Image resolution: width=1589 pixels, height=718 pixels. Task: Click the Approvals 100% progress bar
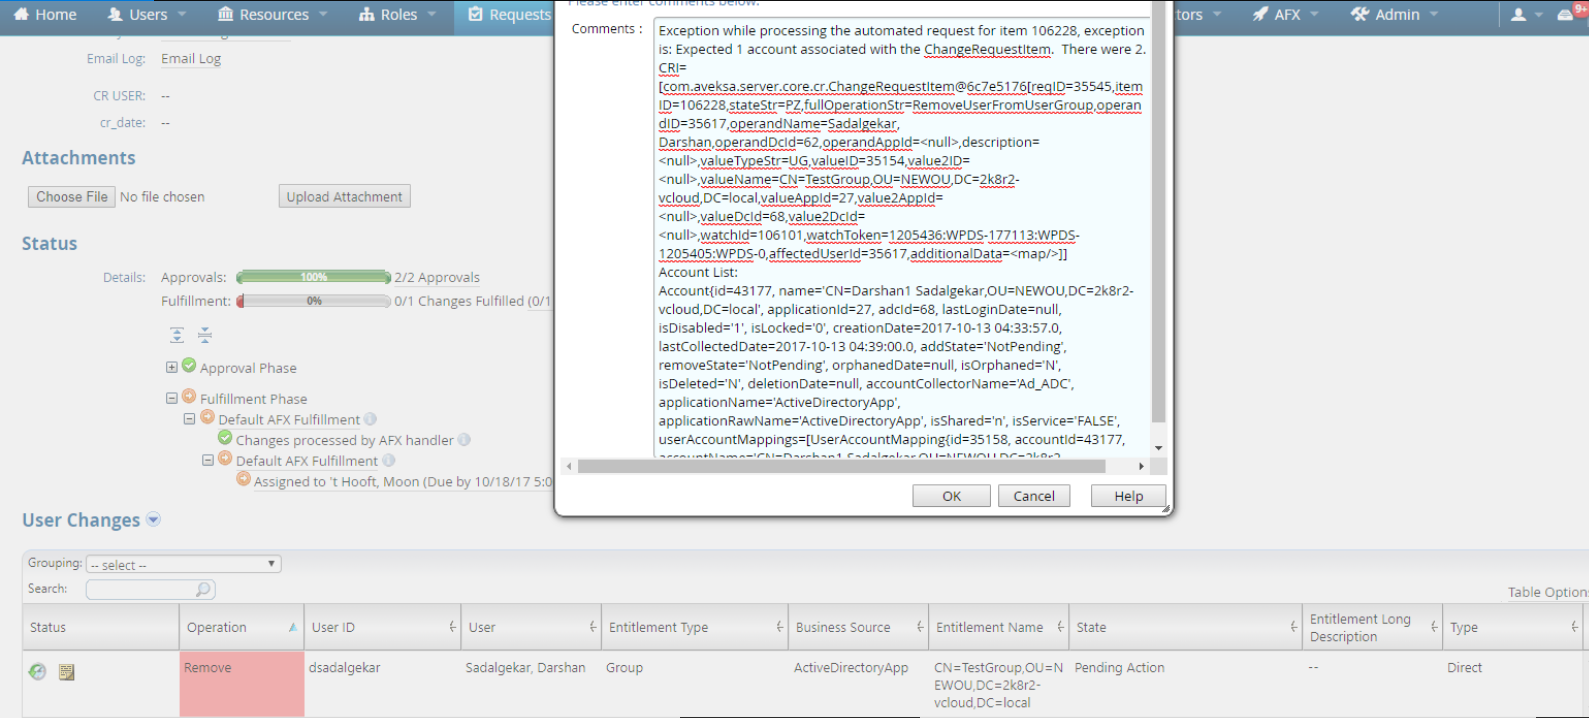pos(314,277)
